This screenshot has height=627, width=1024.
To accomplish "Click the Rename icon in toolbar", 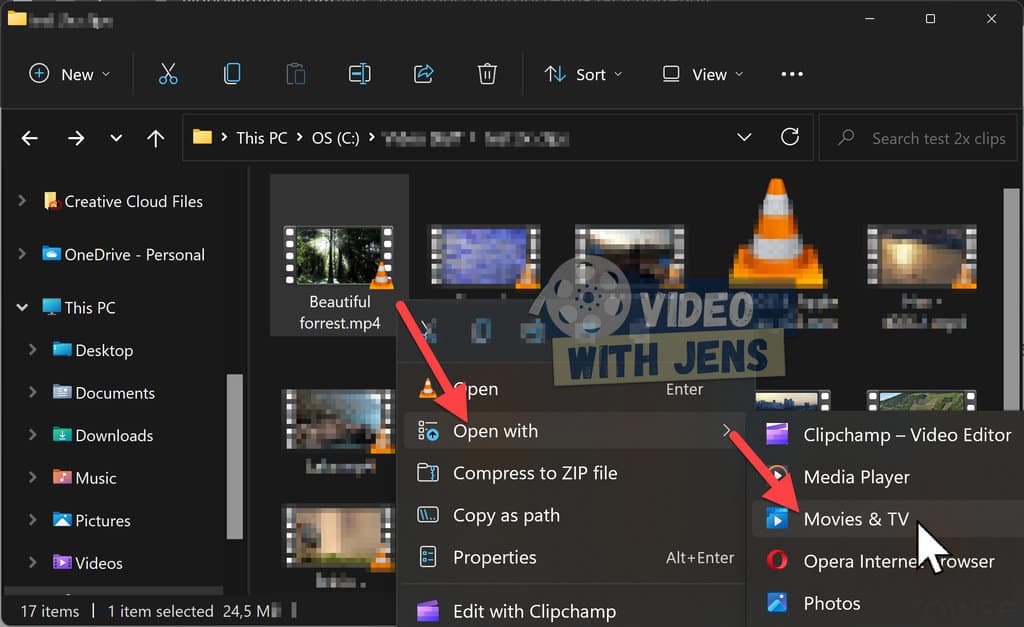I will click(x=359, y=74).
